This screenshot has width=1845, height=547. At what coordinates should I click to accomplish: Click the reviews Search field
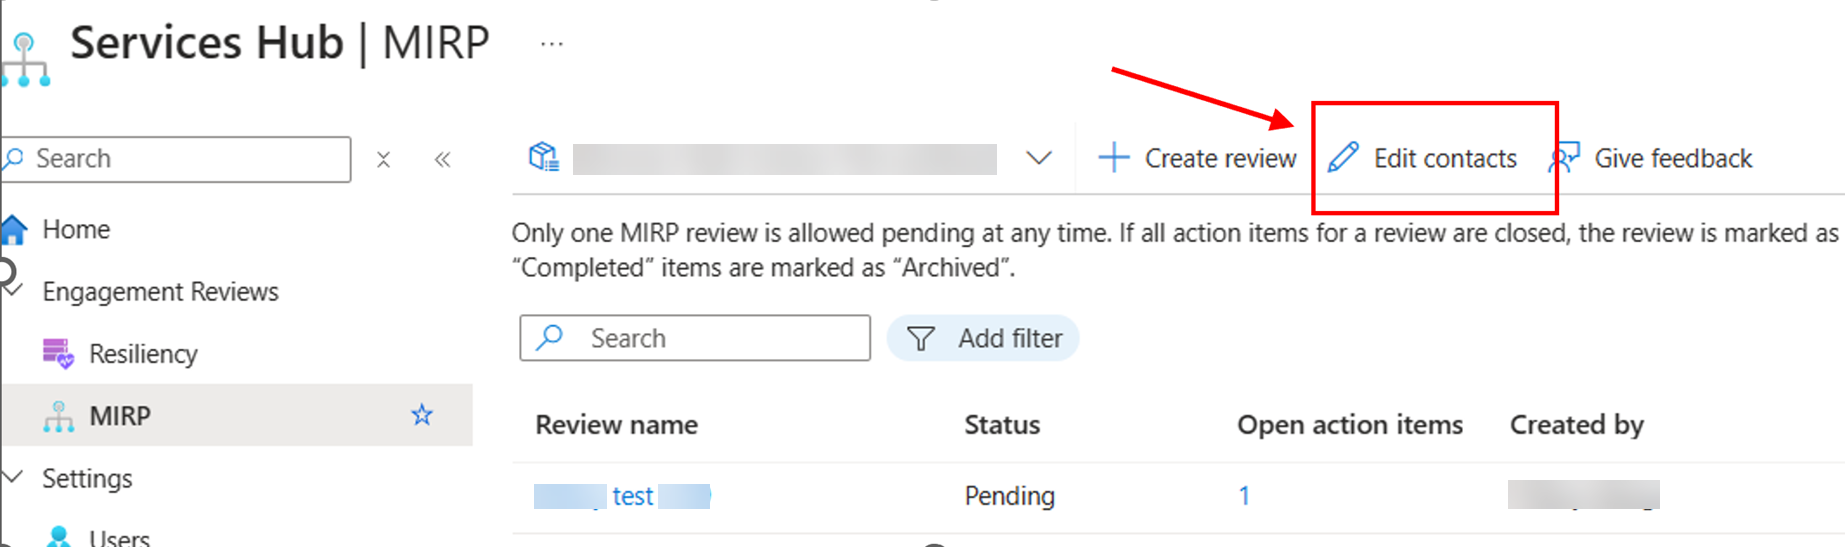695,338
